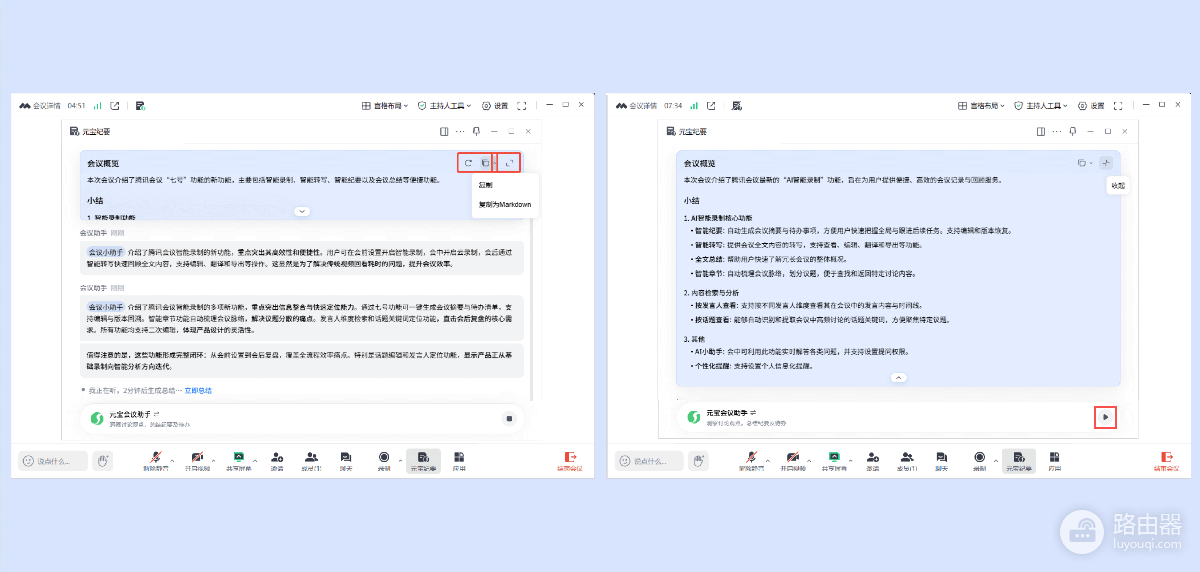Pin the left 元宝纪要 panel
The image size is (1200, 572).
pyautogui.click(x=476, y=131)
